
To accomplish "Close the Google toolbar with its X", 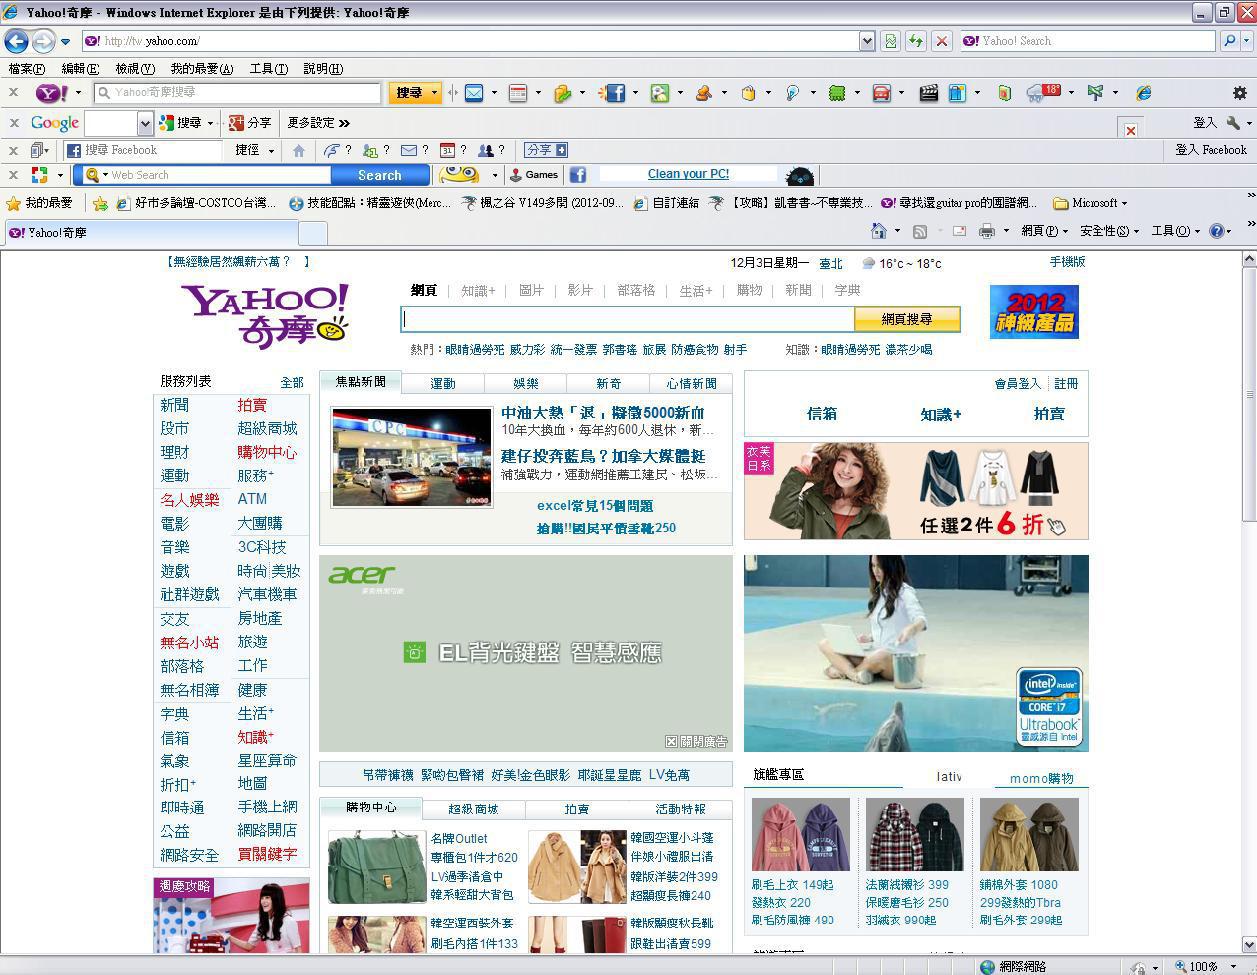I will [x=13, y=123].
